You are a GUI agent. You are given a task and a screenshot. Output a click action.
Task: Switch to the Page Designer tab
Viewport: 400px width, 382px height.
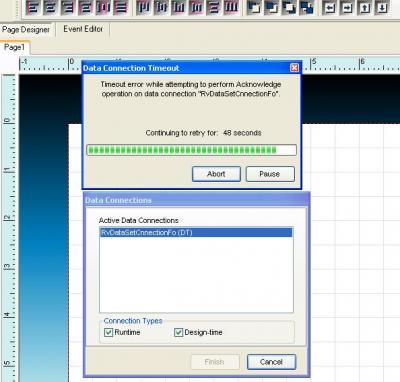tap(26, 30)
